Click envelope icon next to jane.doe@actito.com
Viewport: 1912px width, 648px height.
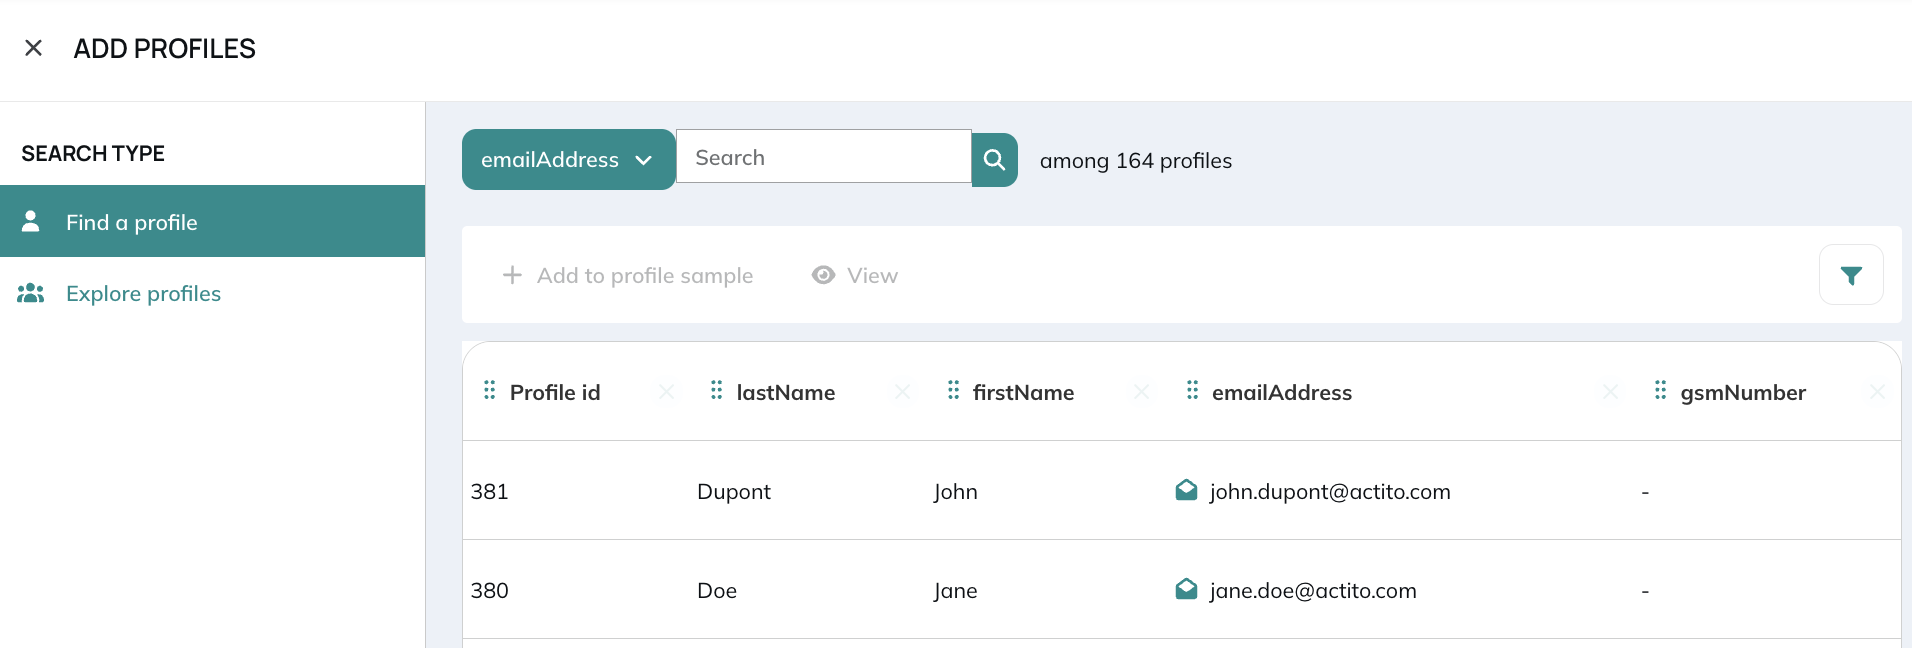(1186, 589)
